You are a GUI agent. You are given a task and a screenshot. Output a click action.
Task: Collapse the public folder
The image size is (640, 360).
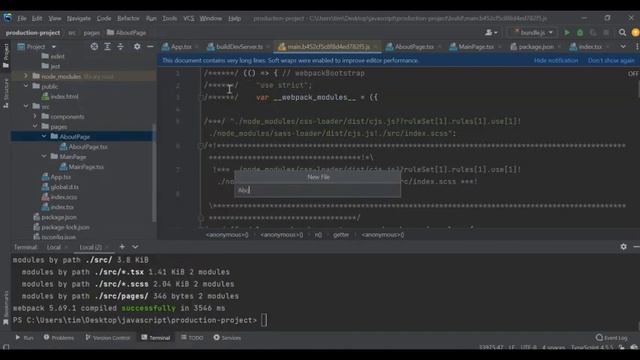[x=26, y=86]
